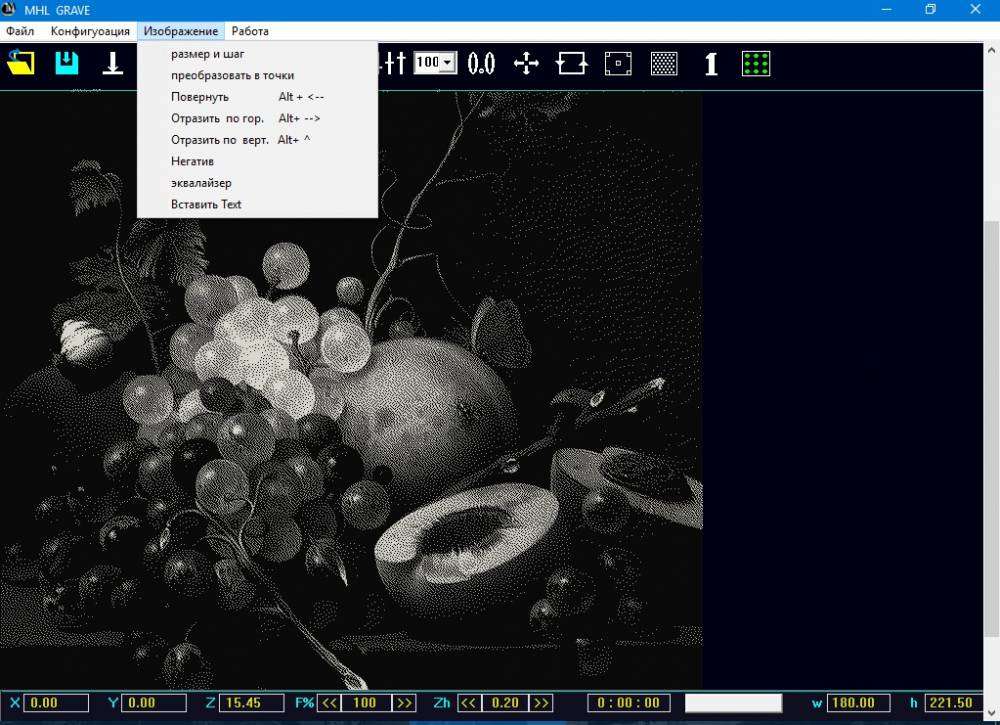Open the Конфигуоация menu

click(90, 31)
